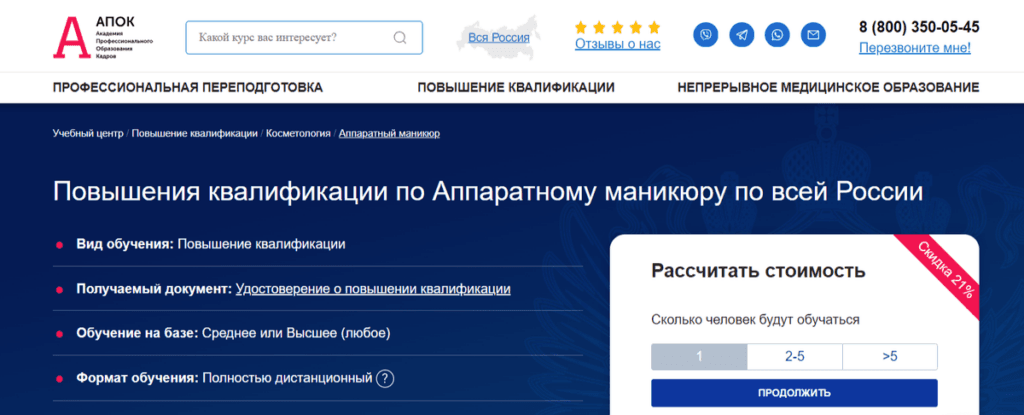1024x415 pixels.
Task: Click the search magnifier icon
Action: (400, 38)
